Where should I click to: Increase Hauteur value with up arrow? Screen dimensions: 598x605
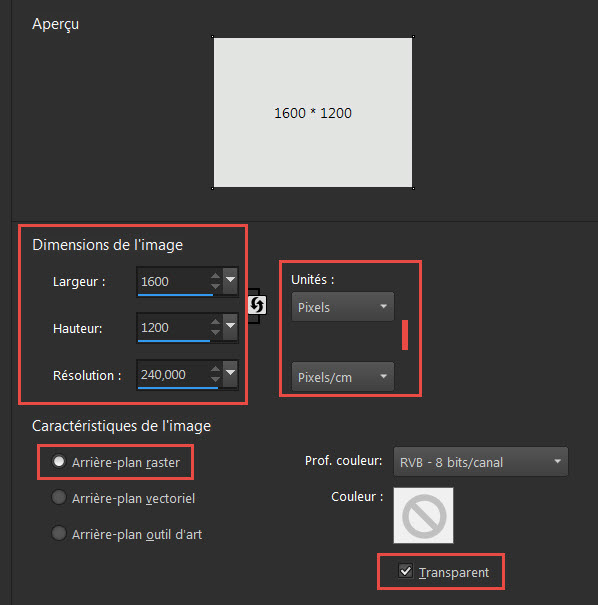[215, 322]
